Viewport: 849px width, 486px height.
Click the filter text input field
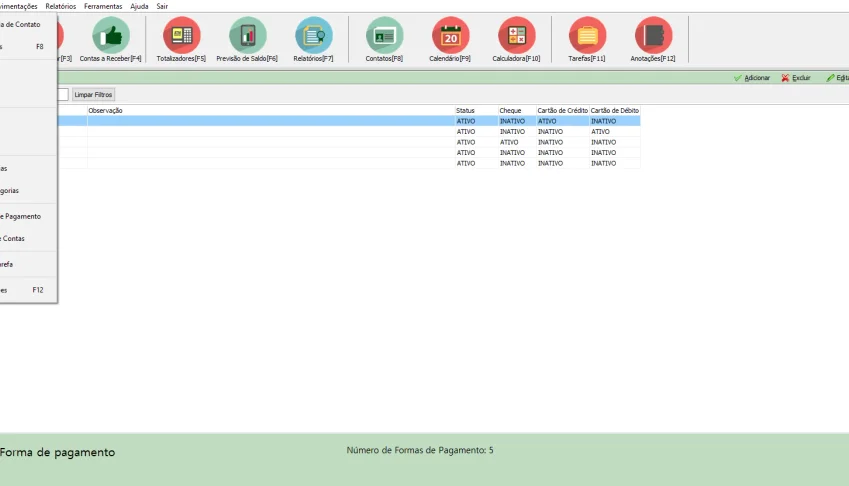pyautogui.click(x=63, y=95)
